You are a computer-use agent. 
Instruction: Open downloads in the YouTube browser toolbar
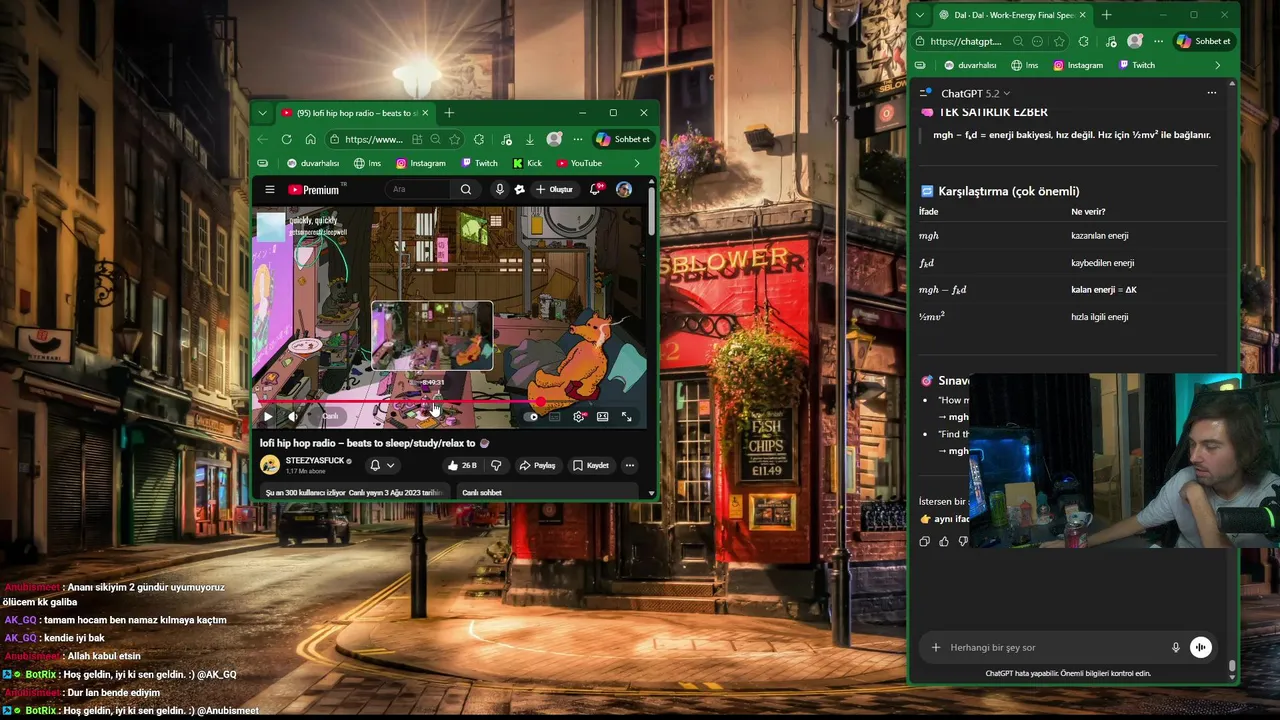click(x=529, y=139)
